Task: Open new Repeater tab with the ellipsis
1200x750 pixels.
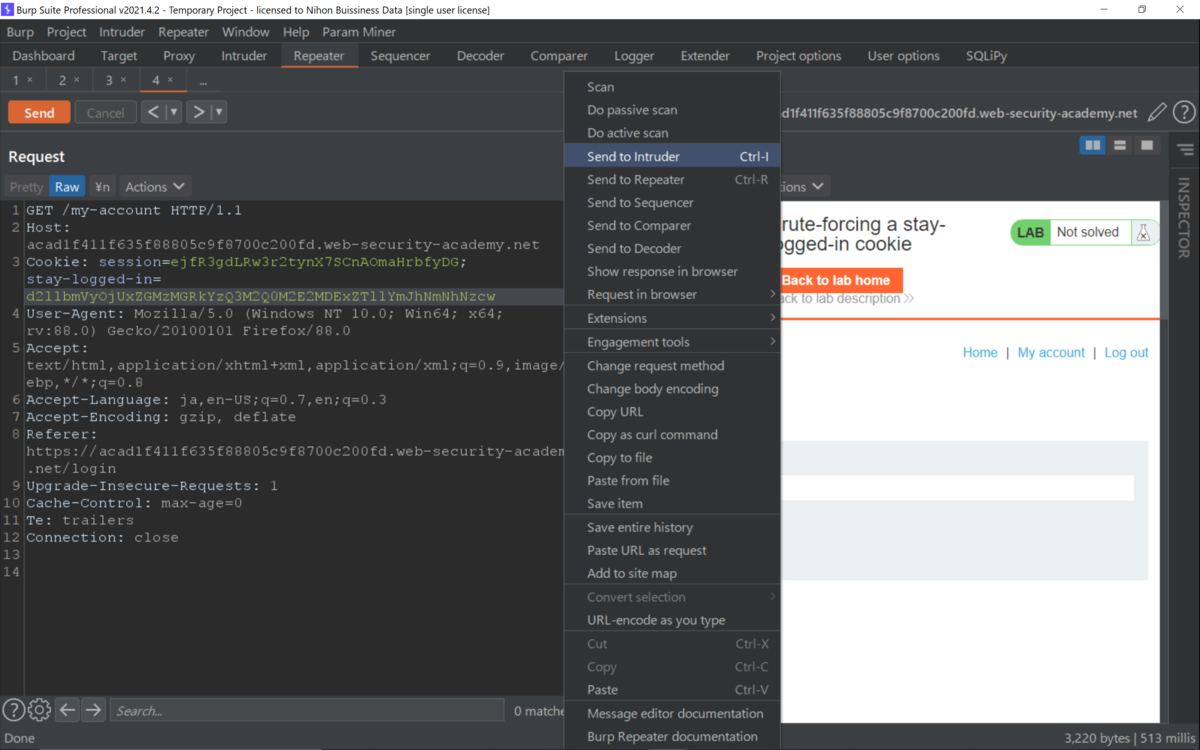Action: click(203, 81)
